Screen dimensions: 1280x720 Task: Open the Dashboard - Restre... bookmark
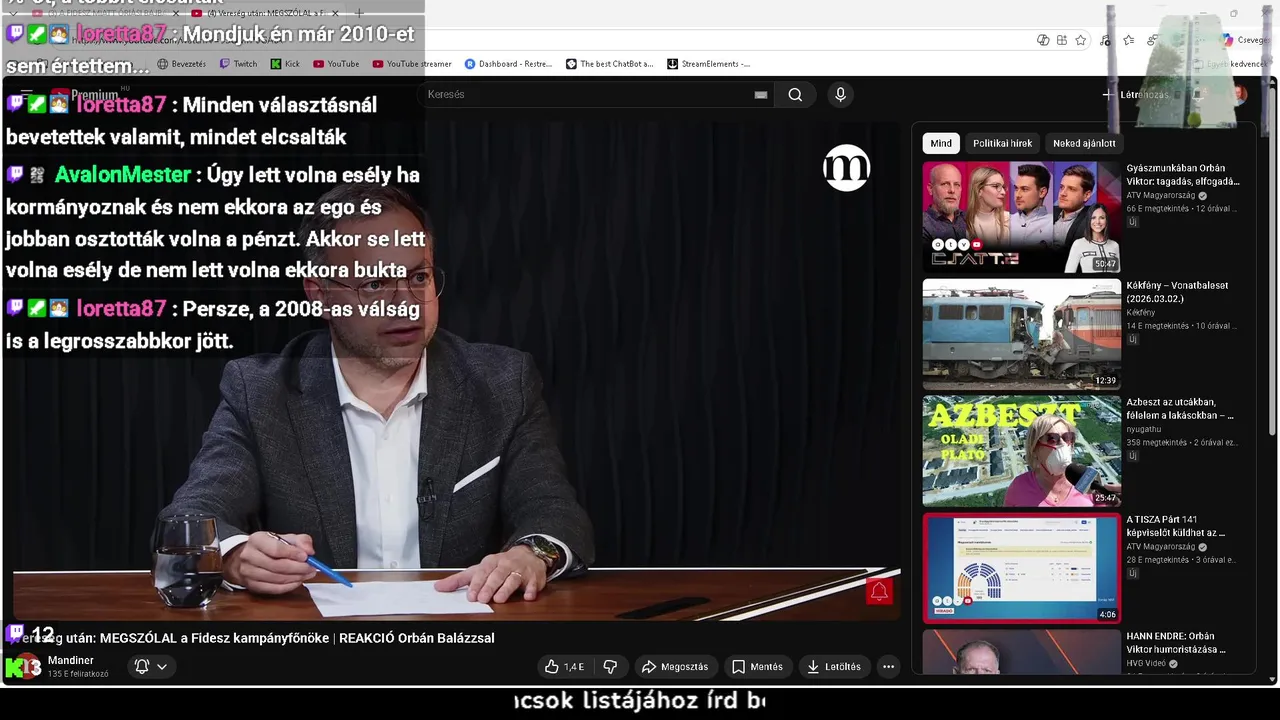tap(508, 64)
